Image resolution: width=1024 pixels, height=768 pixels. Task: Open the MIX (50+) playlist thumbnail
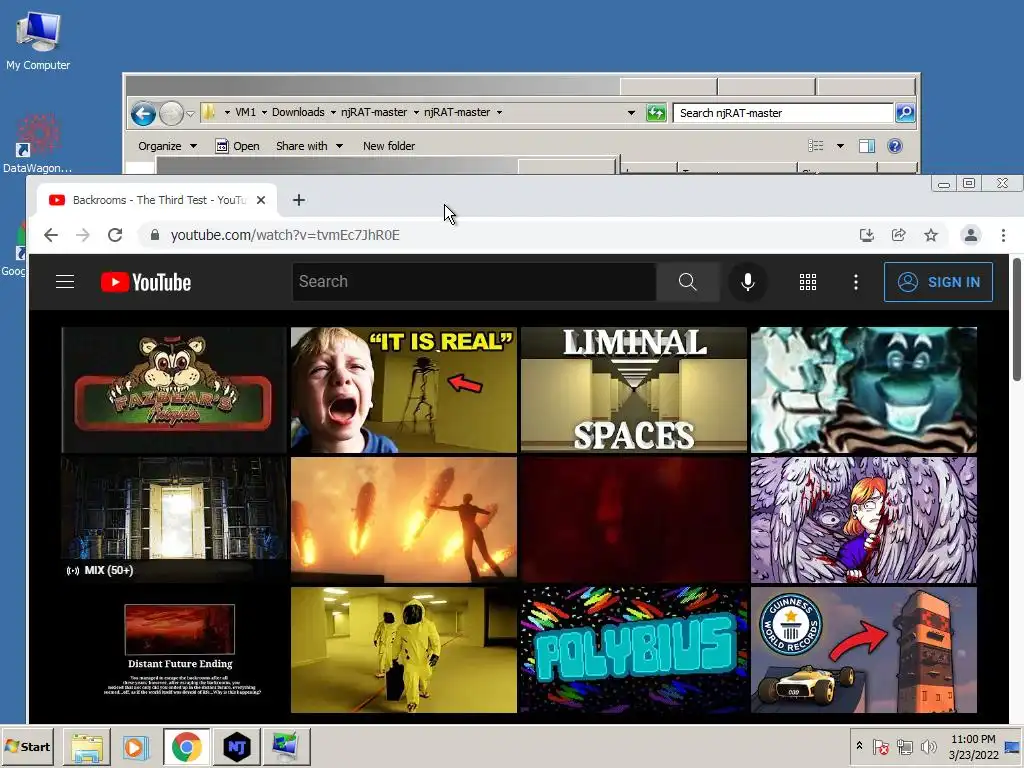pos(174,520)
